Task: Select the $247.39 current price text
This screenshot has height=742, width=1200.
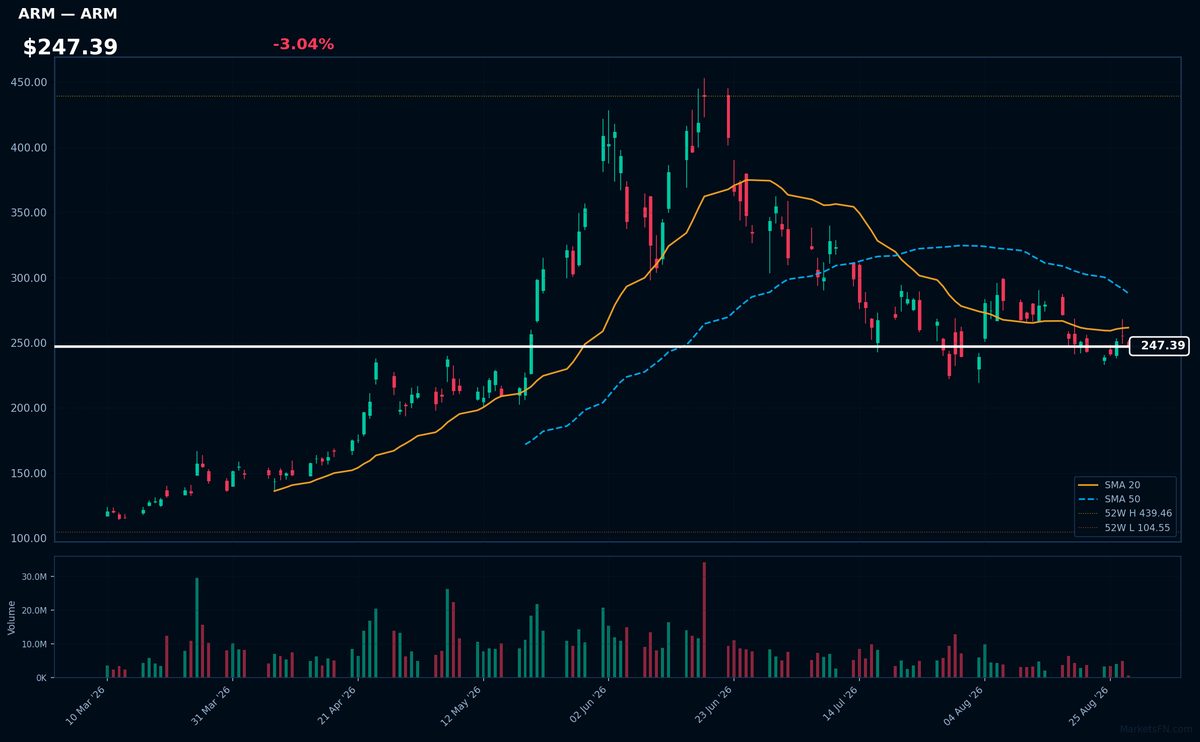Action: (x=70, y=47)
